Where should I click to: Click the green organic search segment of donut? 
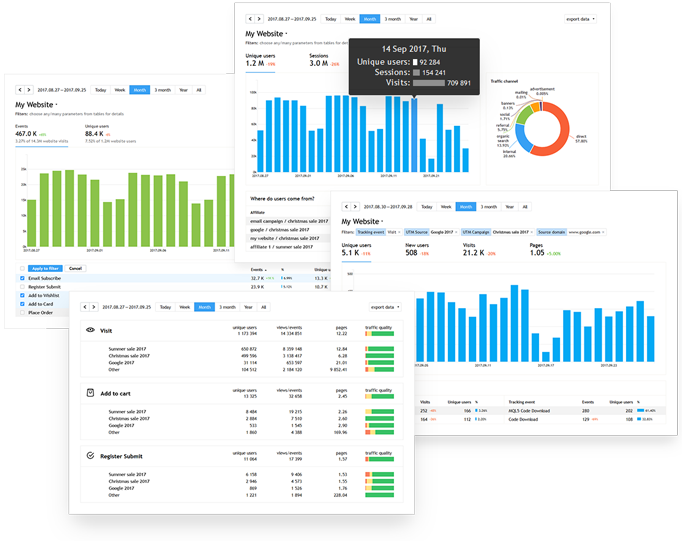coord(523,114)
